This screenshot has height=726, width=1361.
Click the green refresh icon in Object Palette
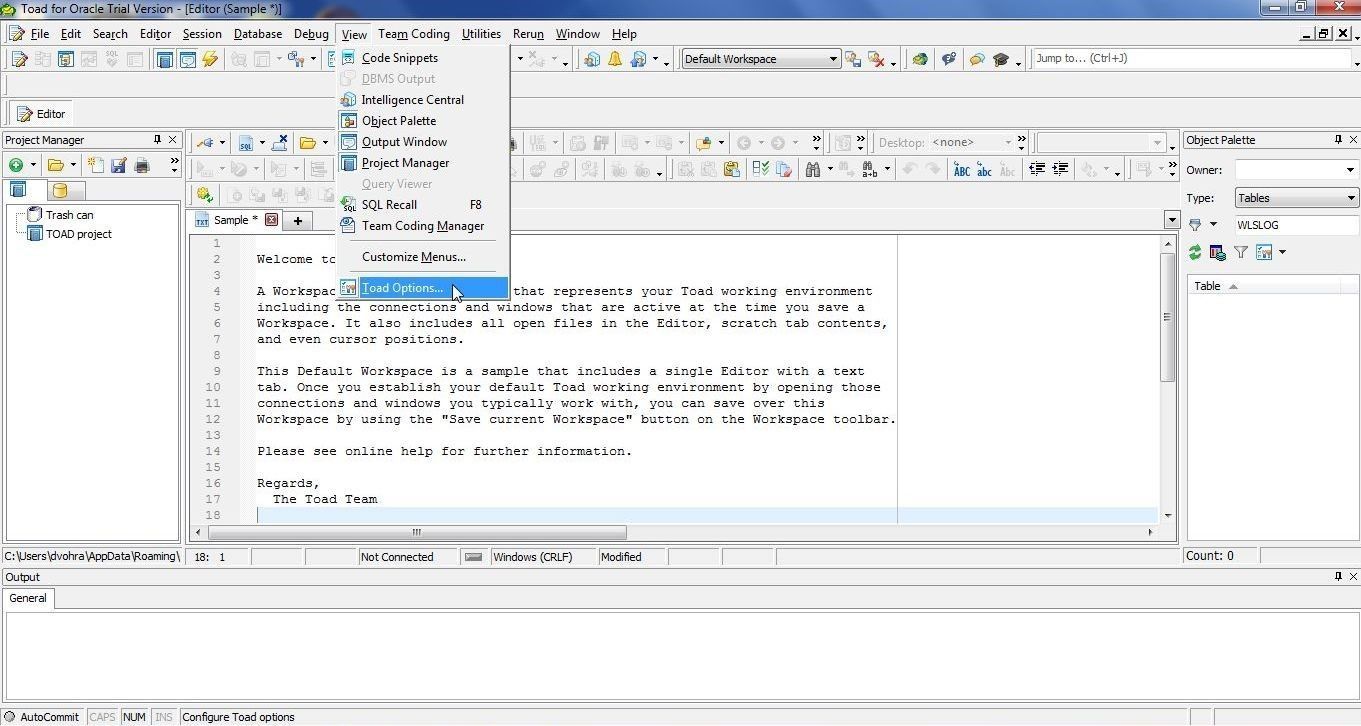click(x=1194, y=253)
